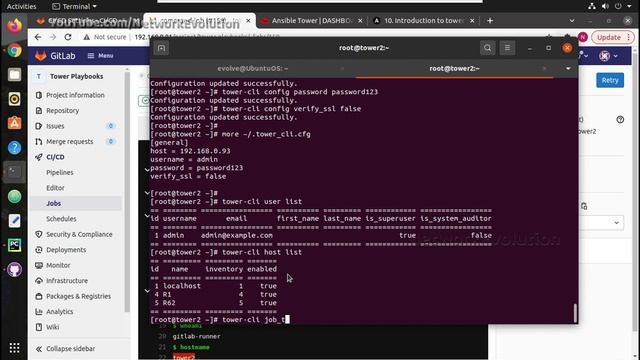The height and width of the screenshot is (360, 640).
Task: Open terminal hamburger menu
Action: coord(507,48)
